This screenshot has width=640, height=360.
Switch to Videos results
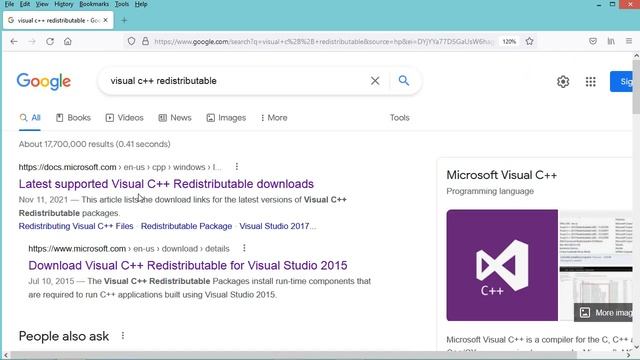tap(124, 118)
